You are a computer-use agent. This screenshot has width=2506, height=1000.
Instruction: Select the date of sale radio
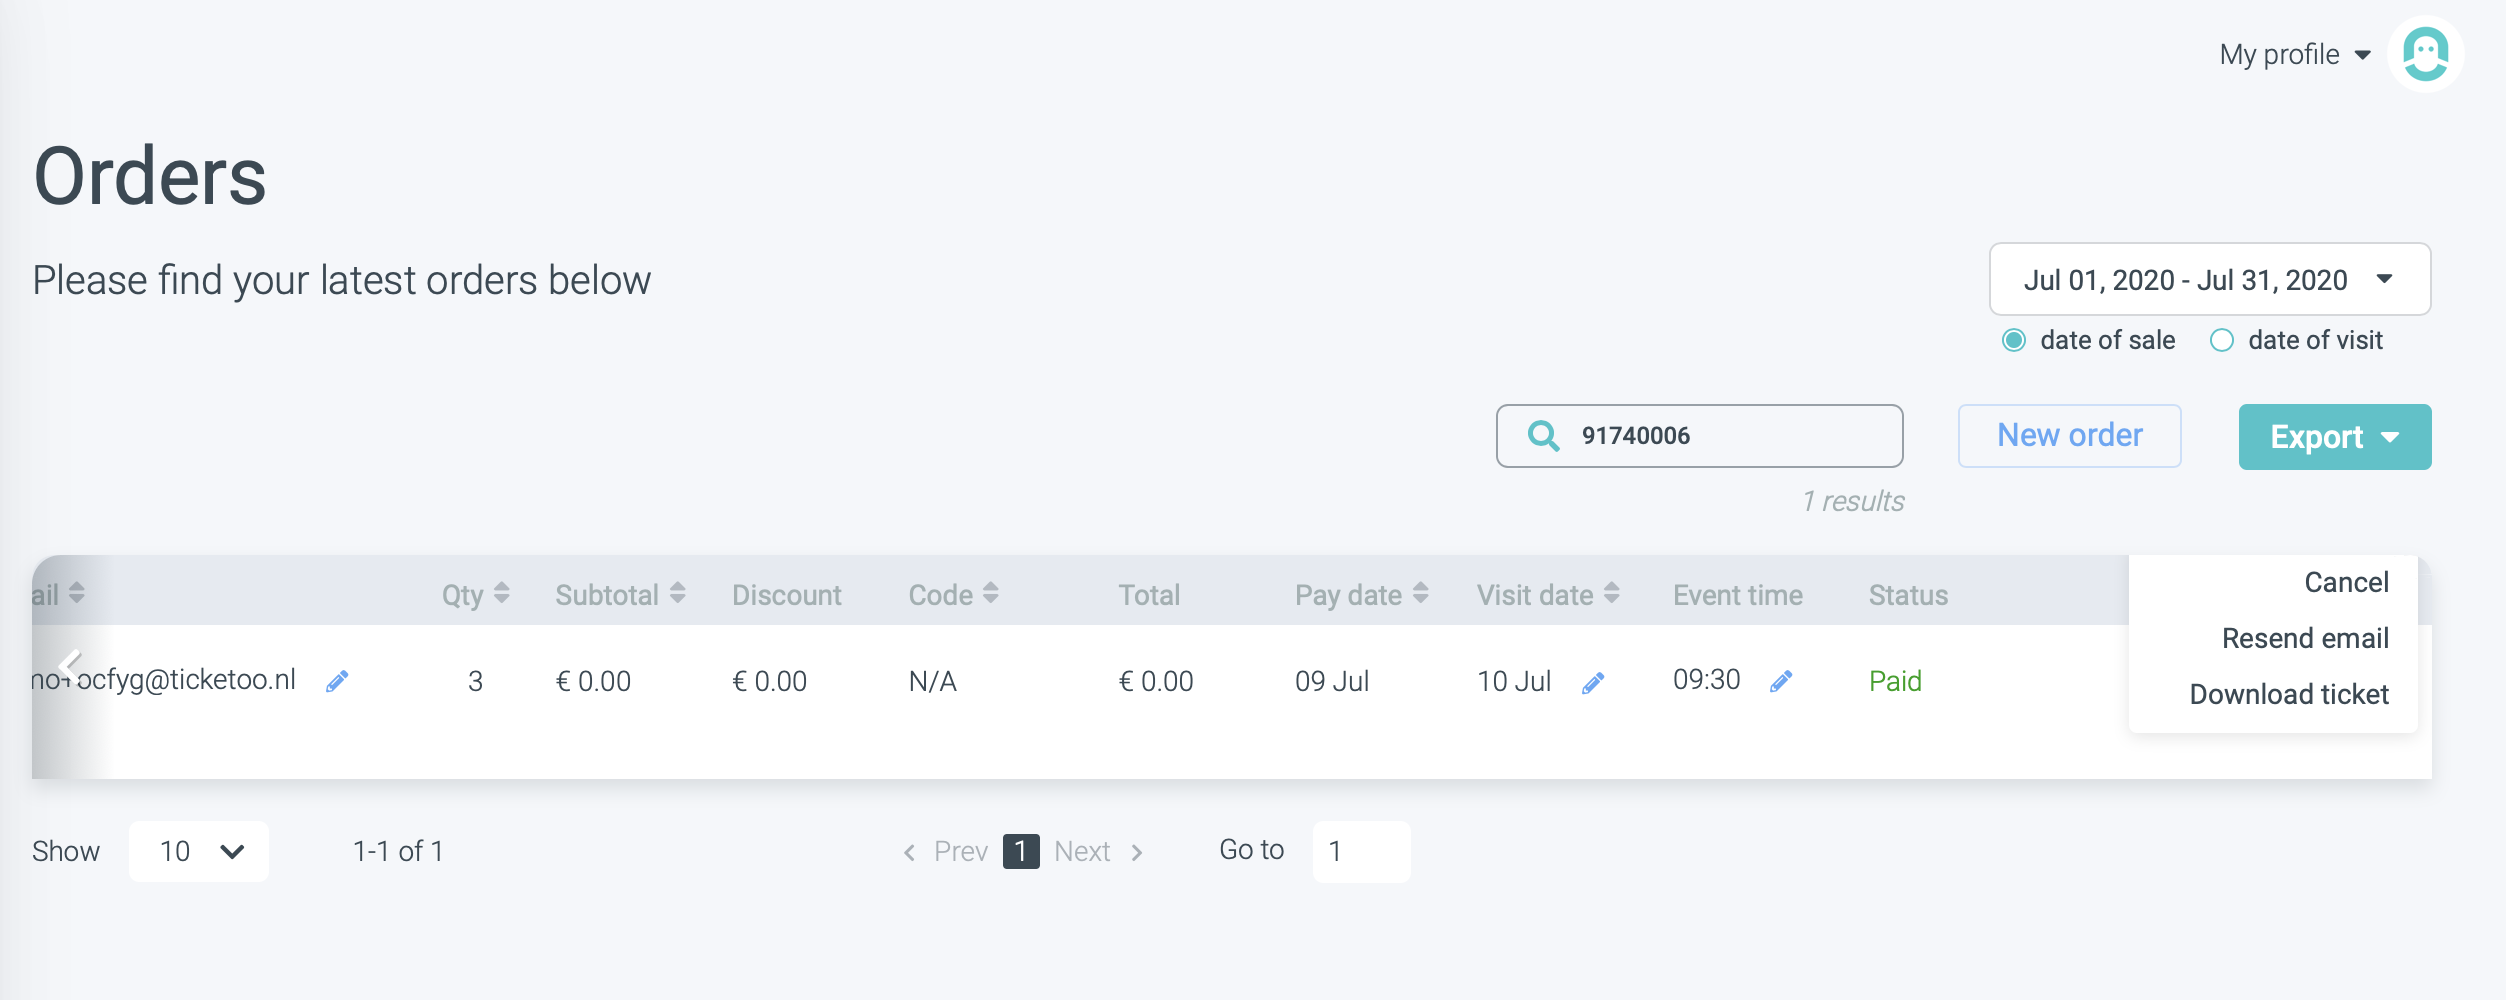[2014, 341]
